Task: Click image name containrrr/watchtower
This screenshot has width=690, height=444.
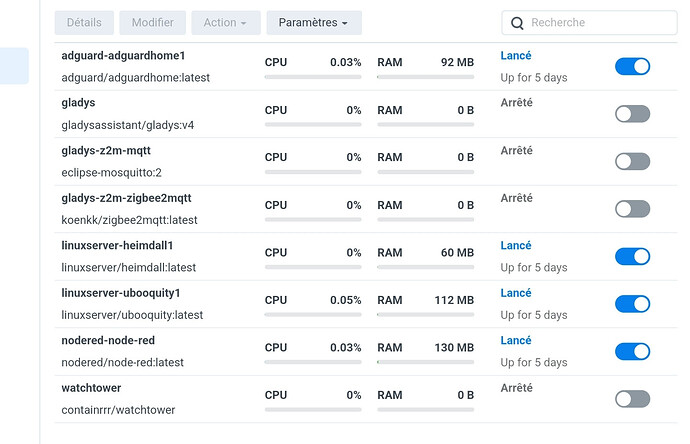Action: click(118, 410)
